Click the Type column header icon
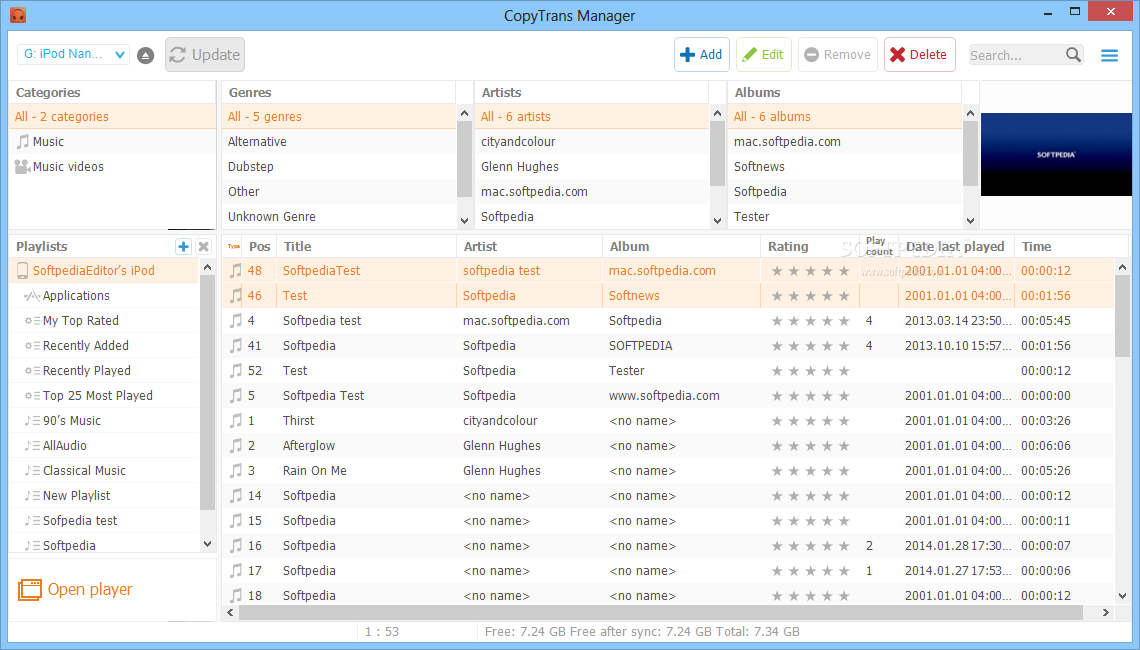The image size is (1140, 650). (x=233, y=246)
